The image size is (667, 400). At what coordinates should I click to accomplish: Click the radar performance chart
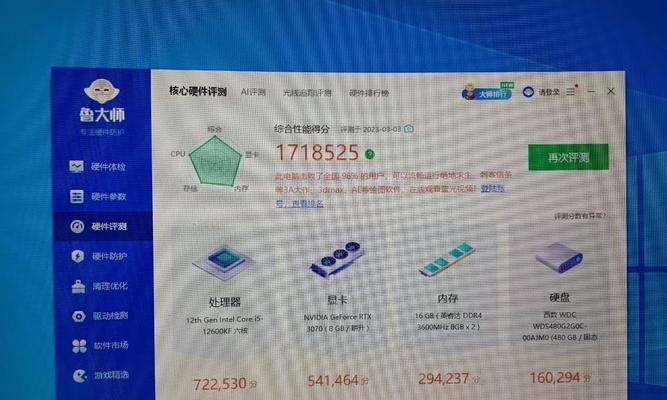point(215,161)
